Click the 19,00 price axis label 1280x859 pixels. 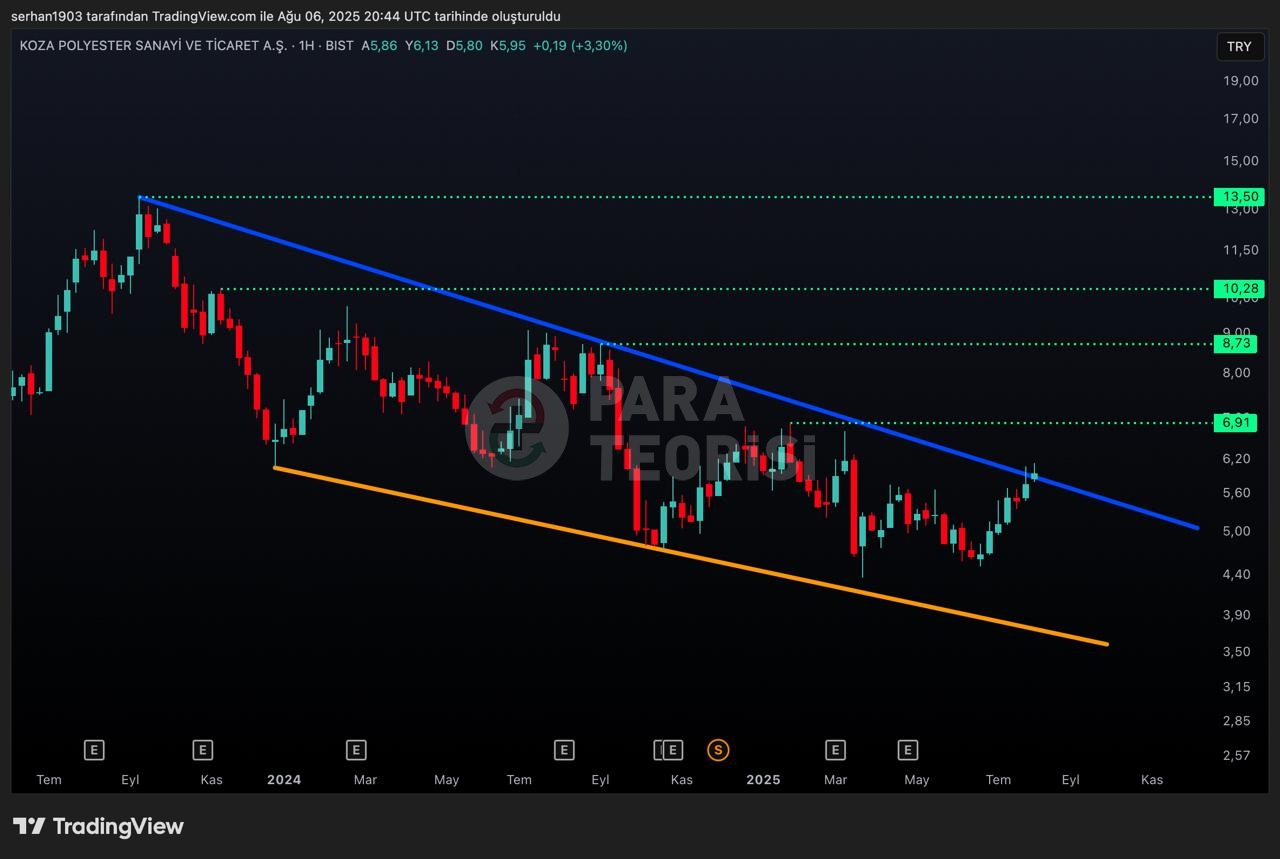click(1241, 81)
